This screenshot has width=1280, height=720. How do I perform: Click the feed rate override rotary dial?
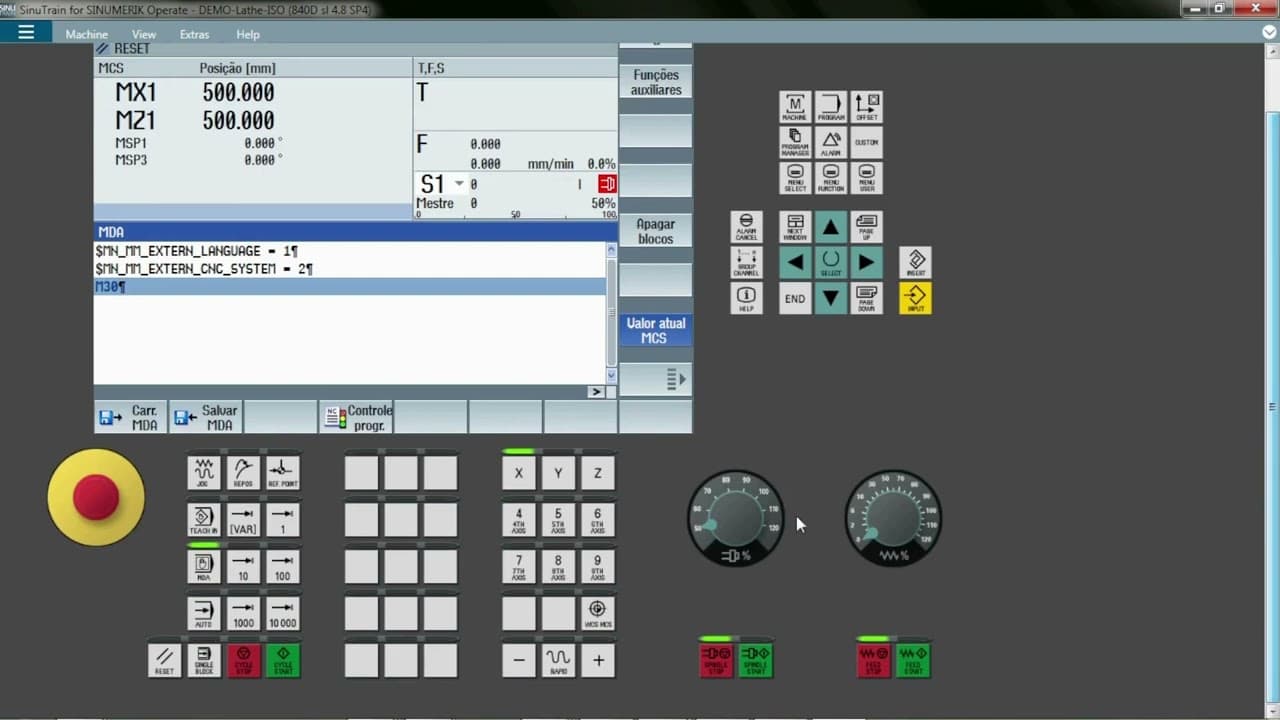tap(893, 518)
